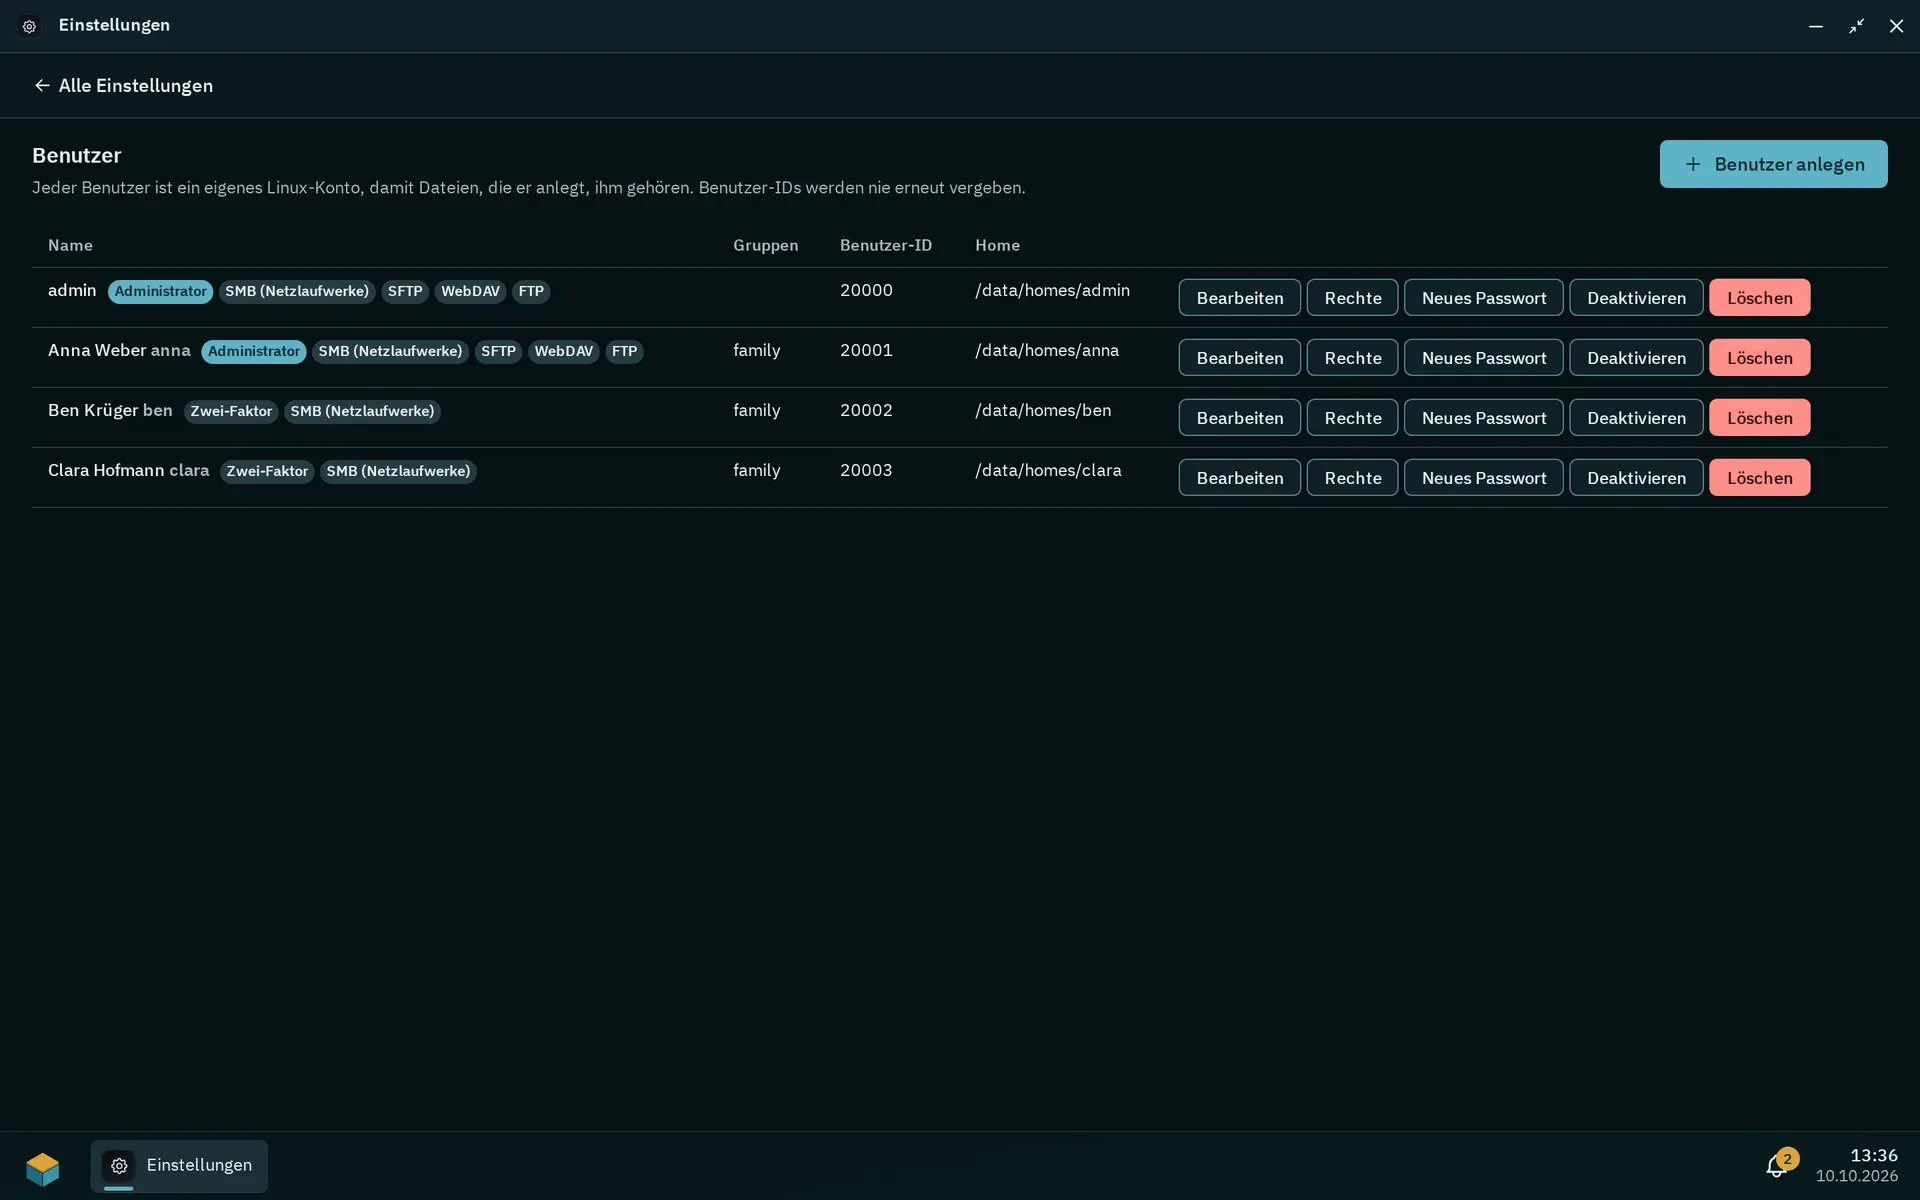Click the gear icon in the title bar

click(30, 26)
